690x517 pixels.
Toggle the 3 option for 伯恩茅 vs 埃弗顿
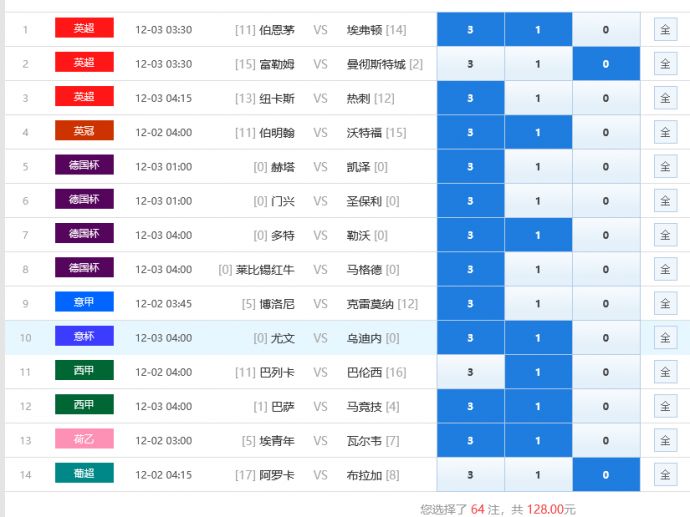click(470, 30)
